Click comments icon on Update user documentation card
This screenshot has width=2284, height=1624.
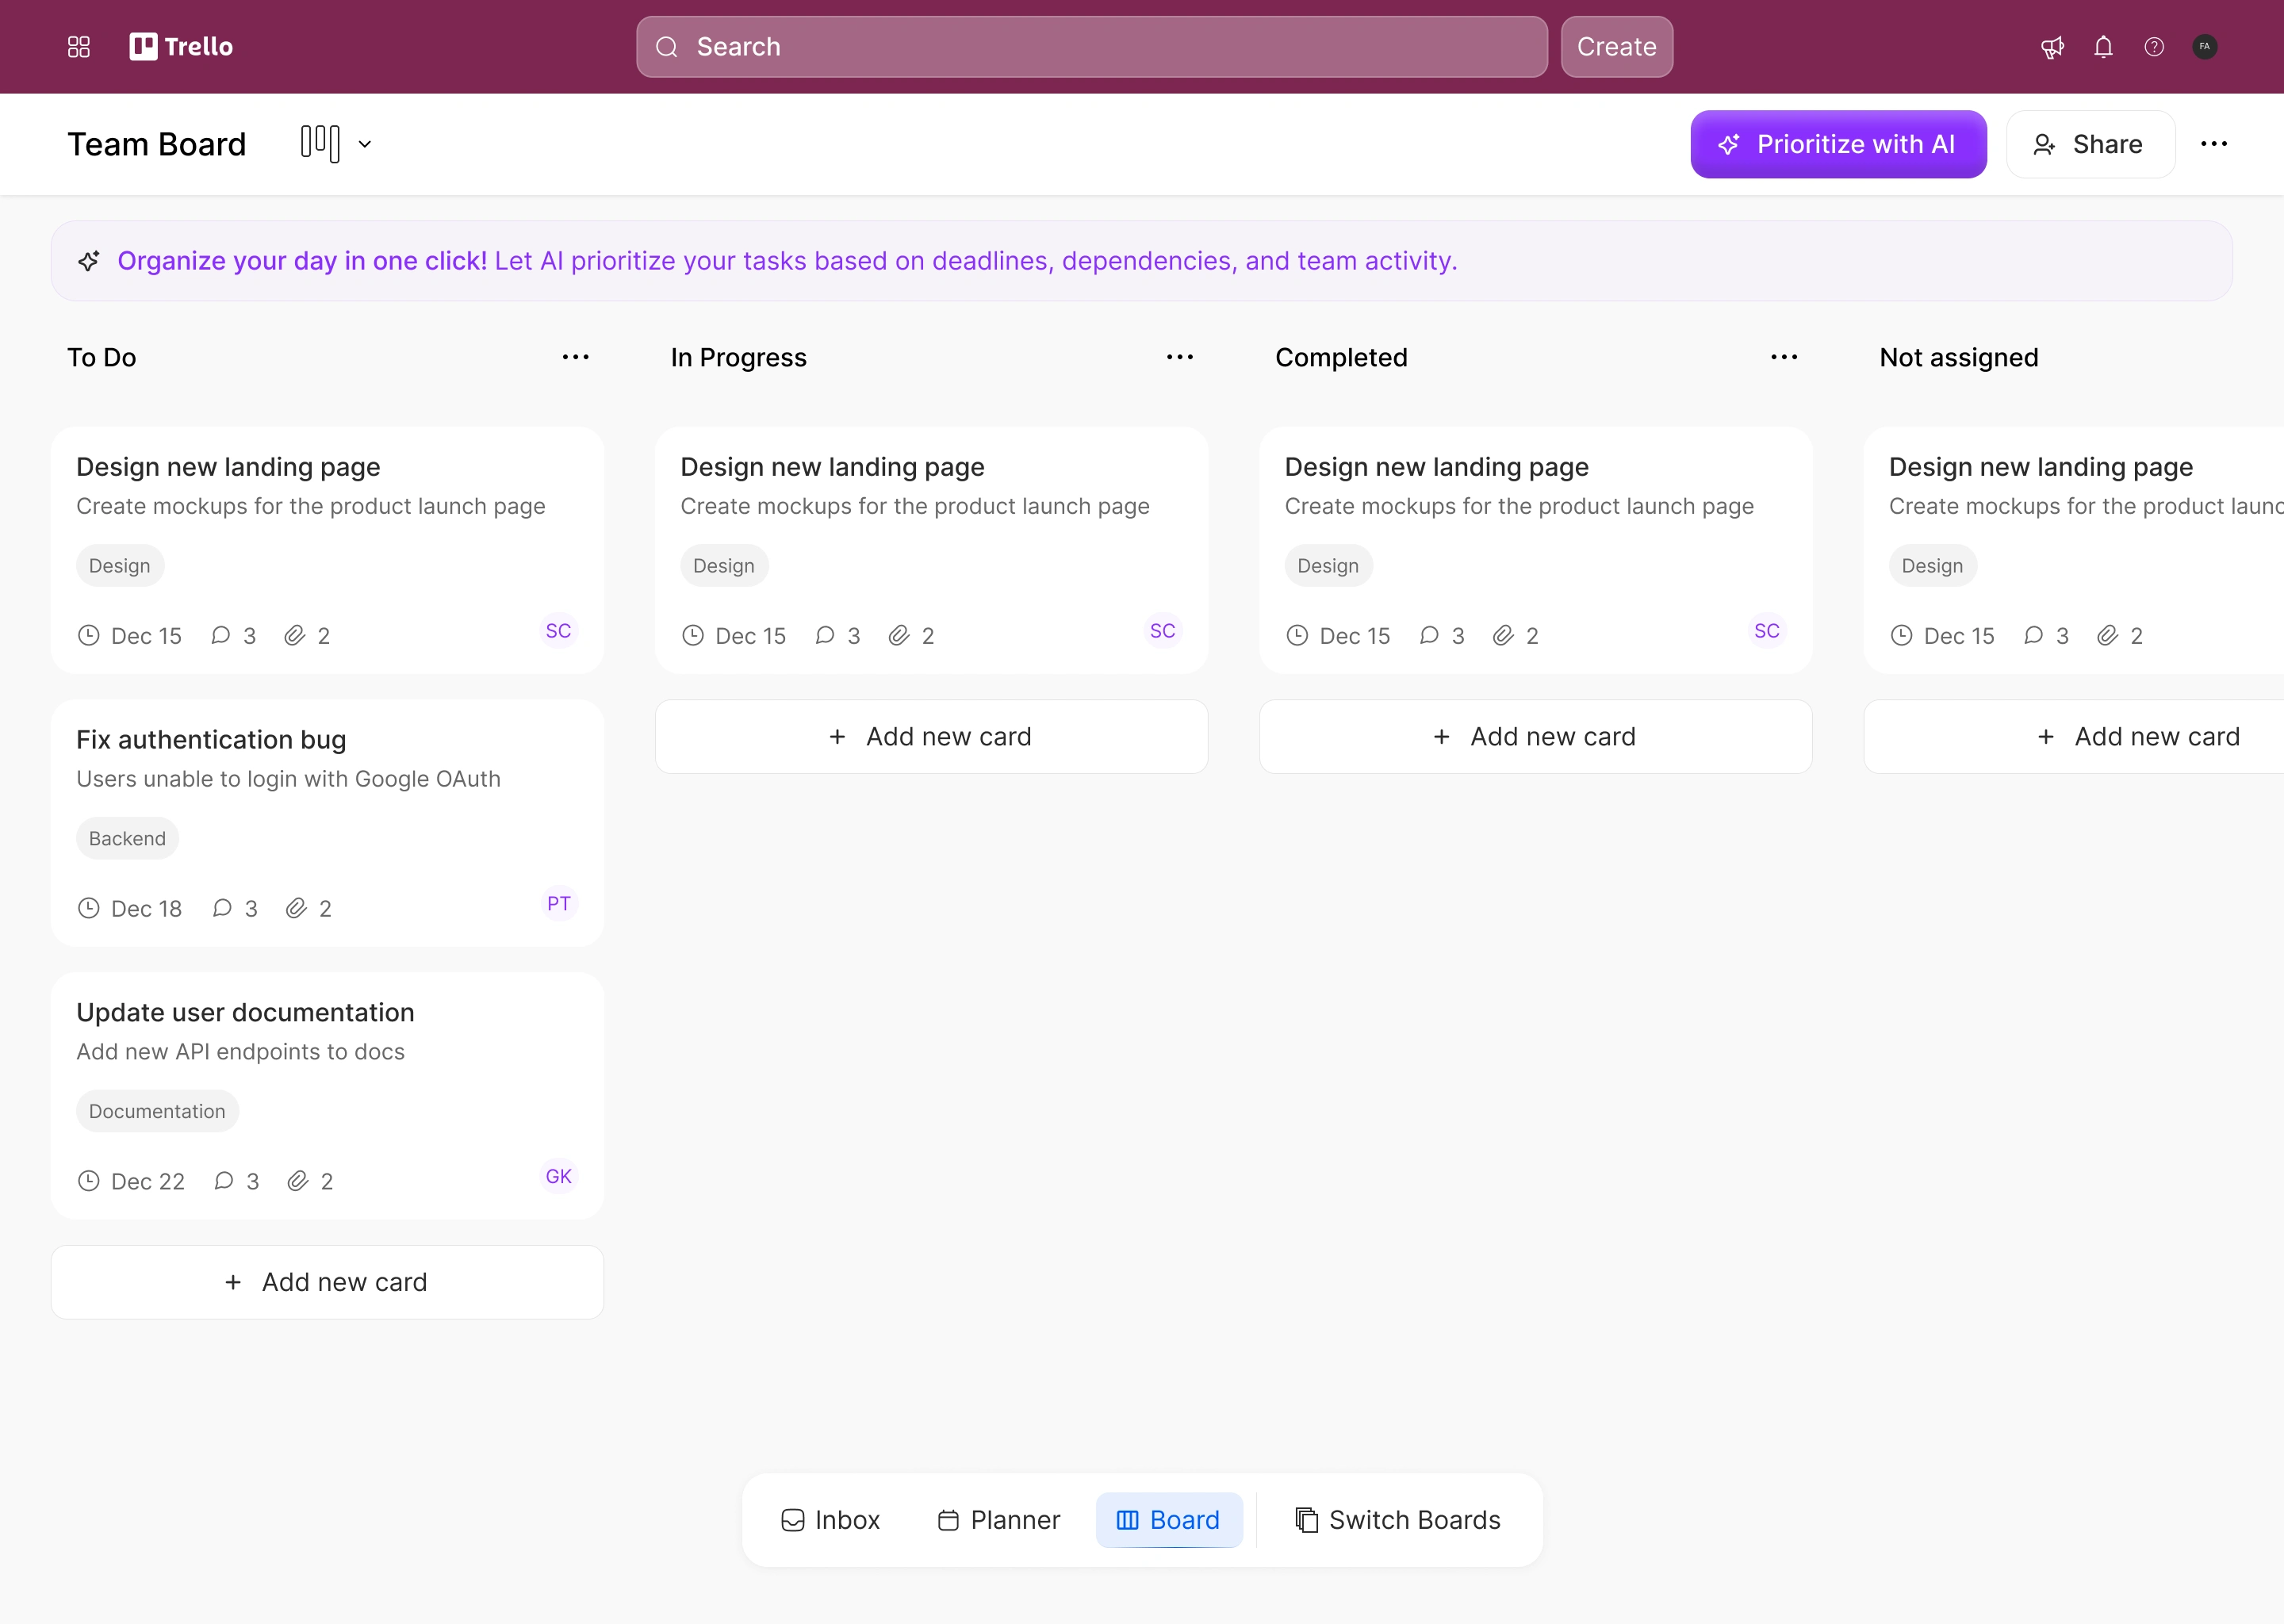click(224, 1181)
